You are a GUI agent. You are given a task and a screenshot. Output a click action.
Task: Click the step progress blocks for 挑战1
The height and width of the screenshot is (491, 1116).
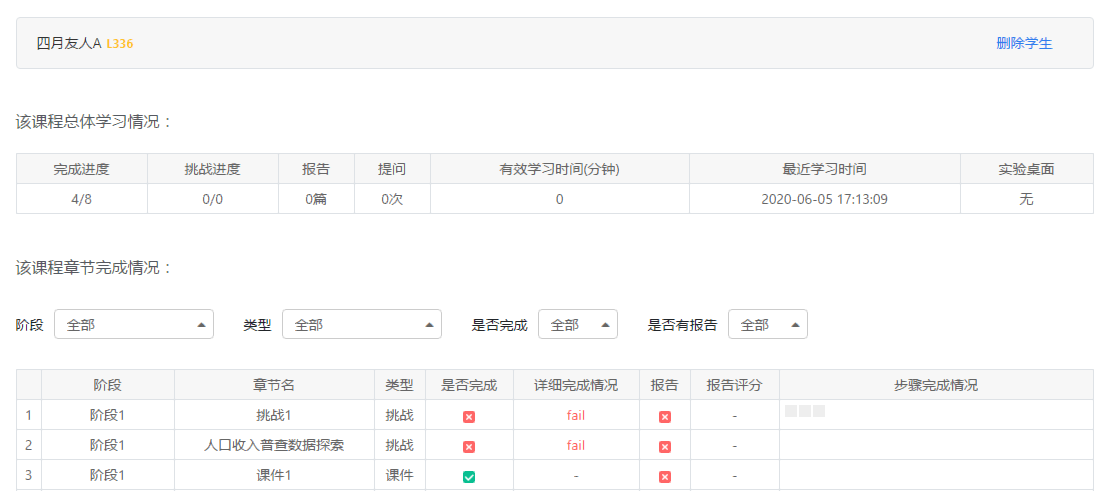point(805,411)
